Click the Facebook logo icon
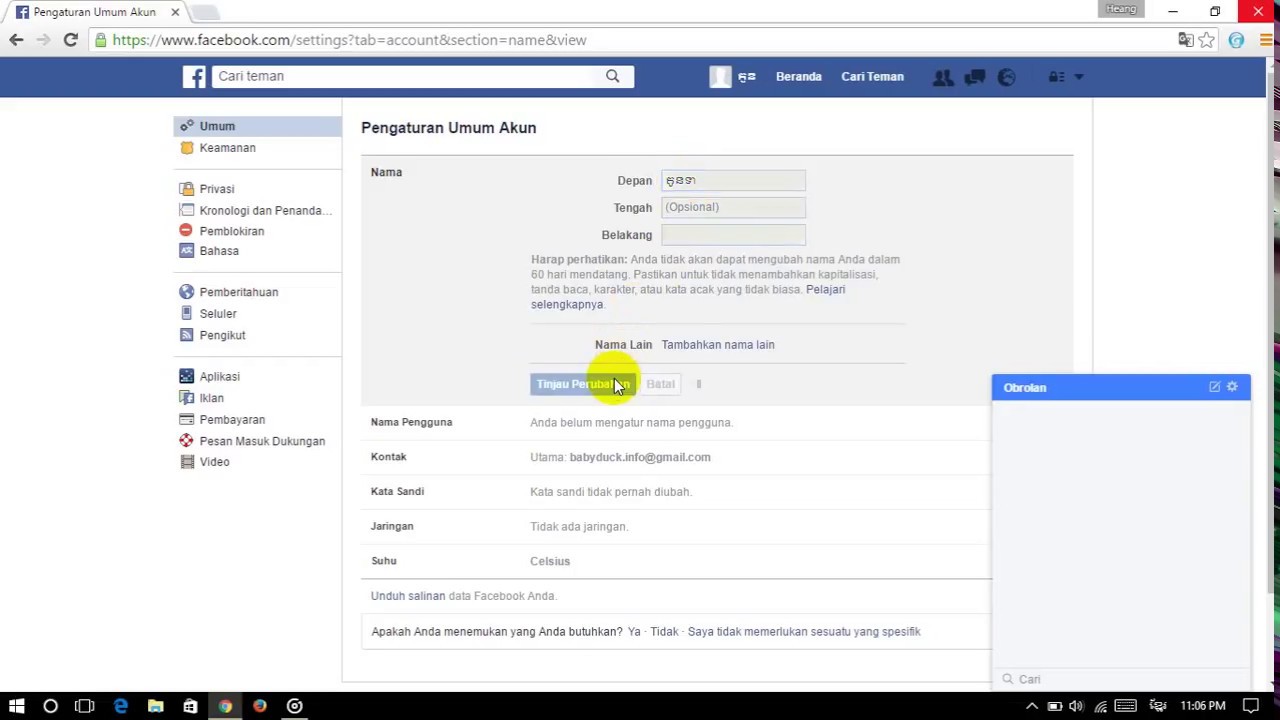Viewport: 1280px width, 720px height. pyautogui.click(x=194, y=76)
